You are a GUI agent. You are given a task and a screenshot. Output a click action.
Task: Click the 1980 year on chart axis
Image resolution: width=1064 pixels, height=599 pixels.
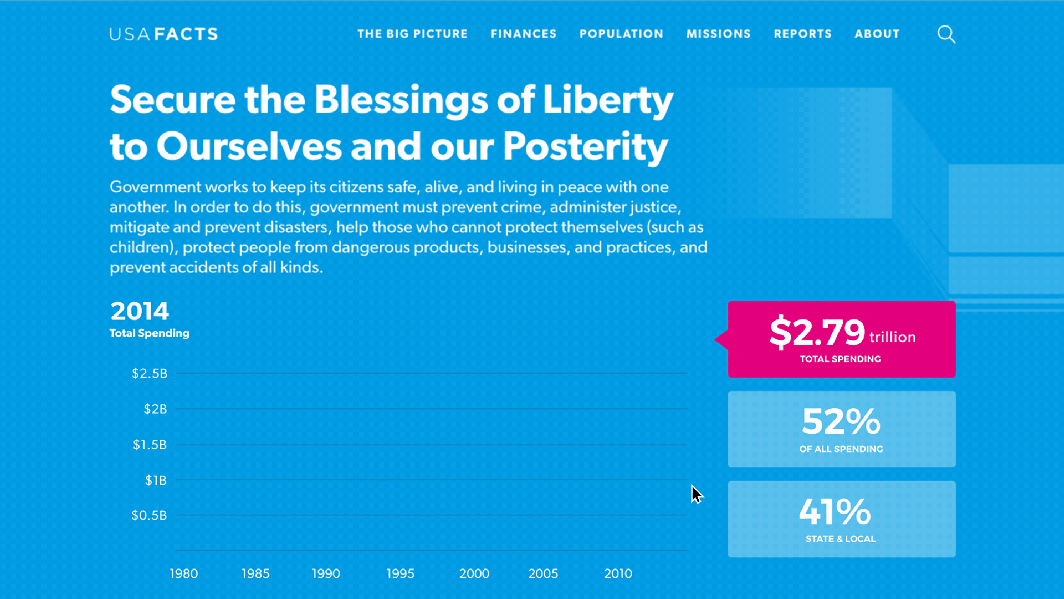183,573
